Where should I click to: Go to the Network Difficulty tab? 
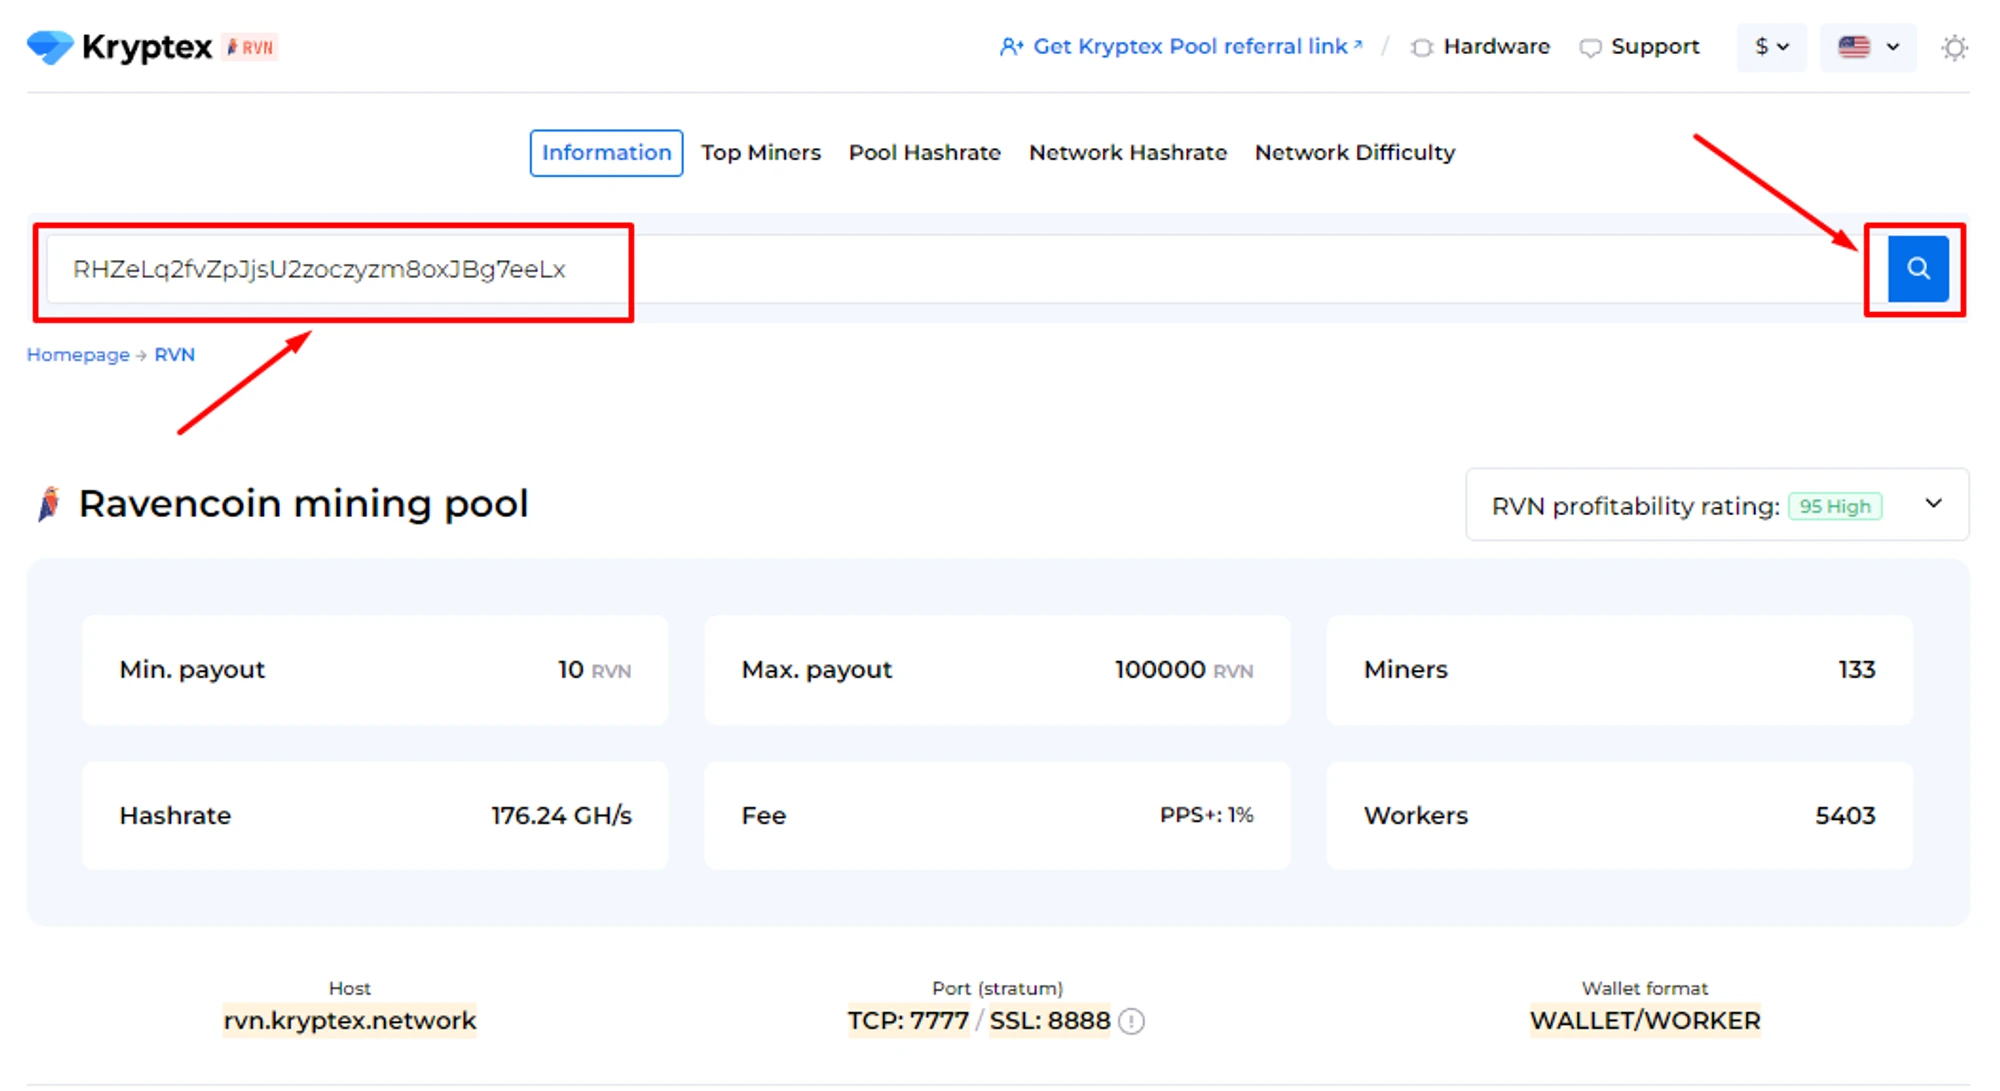click(x=1354, y=153)
